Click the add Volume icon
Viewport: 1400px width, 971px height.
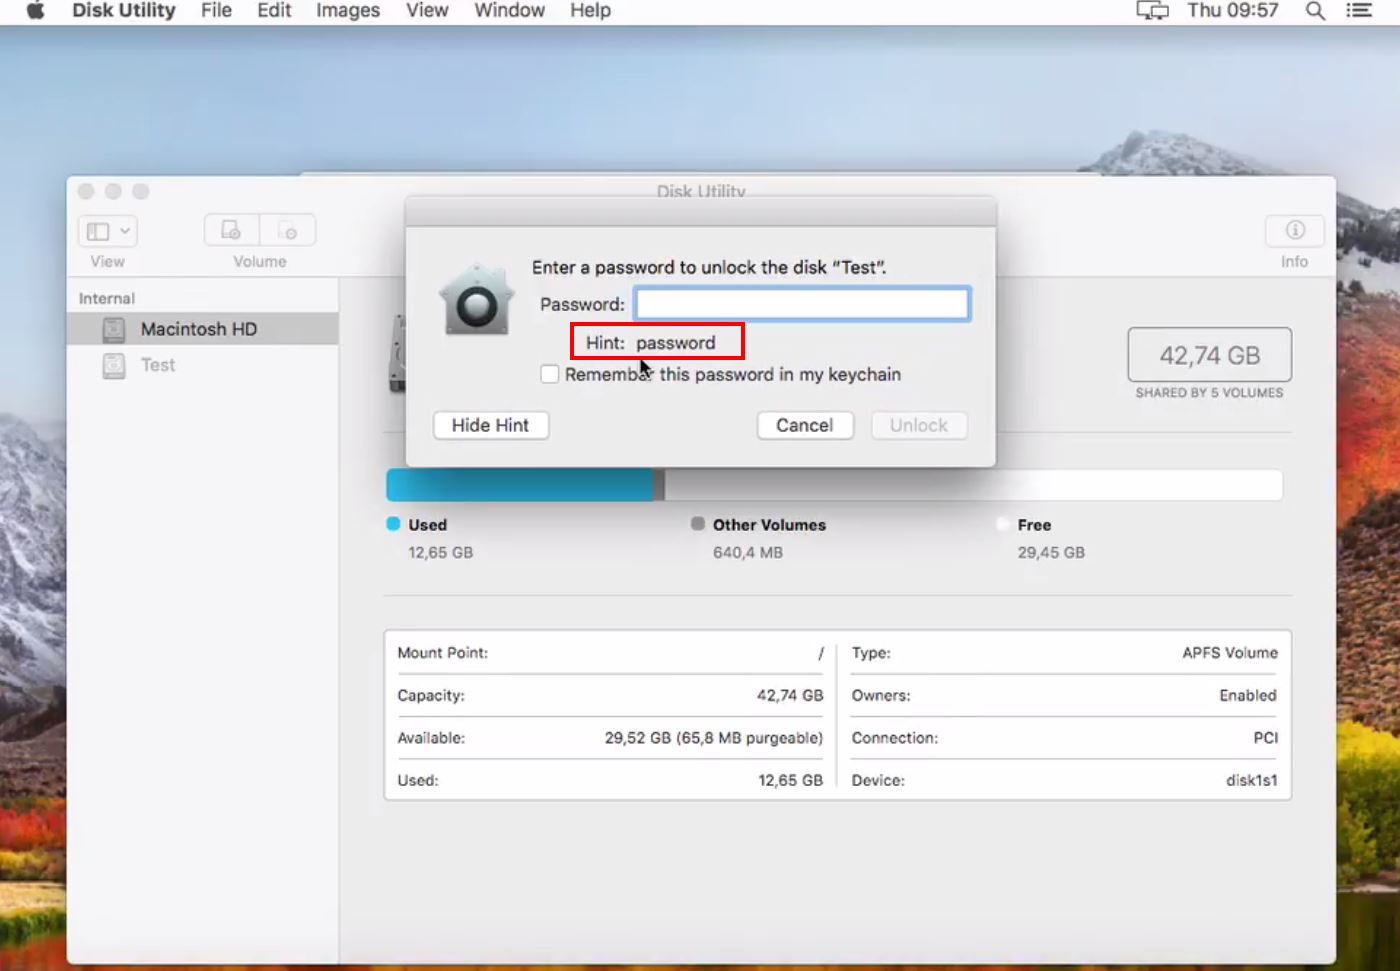(x=231, y=230)
